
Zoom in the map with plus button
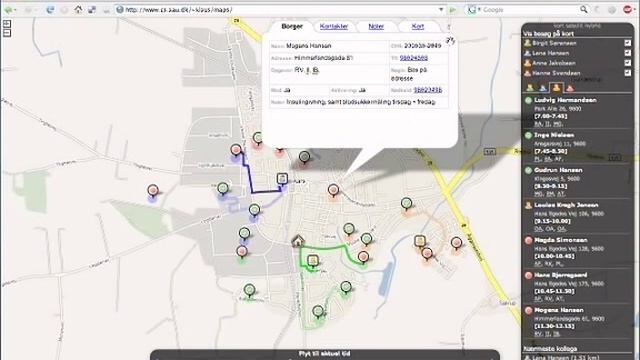click(7, 24)
